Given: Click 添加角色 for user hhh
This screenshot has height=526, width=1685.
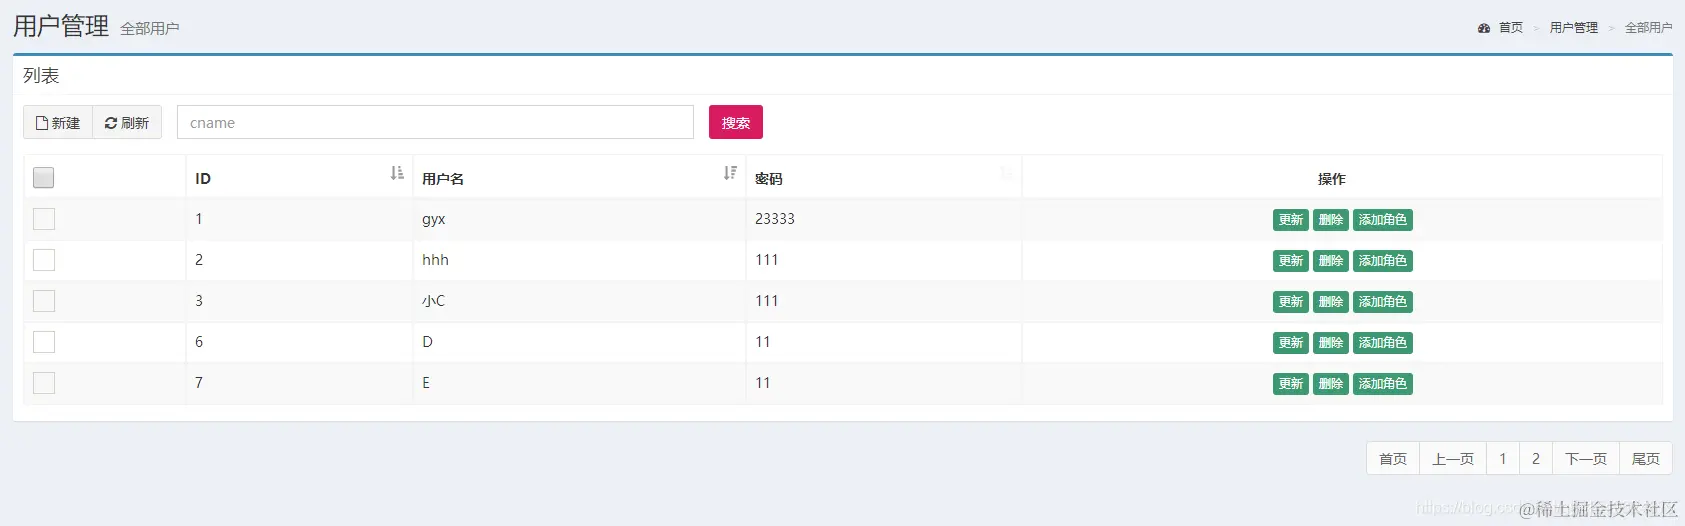Looking at the screenshot, I should 1383,261.
